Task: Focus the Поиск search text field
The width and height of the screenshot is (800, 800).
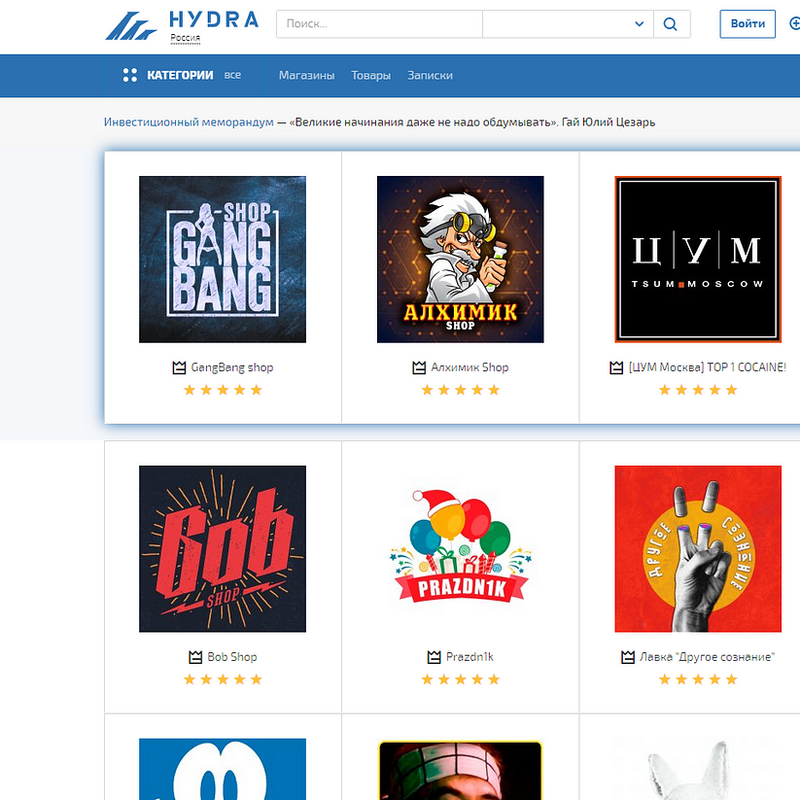Action: pos(378,24)
